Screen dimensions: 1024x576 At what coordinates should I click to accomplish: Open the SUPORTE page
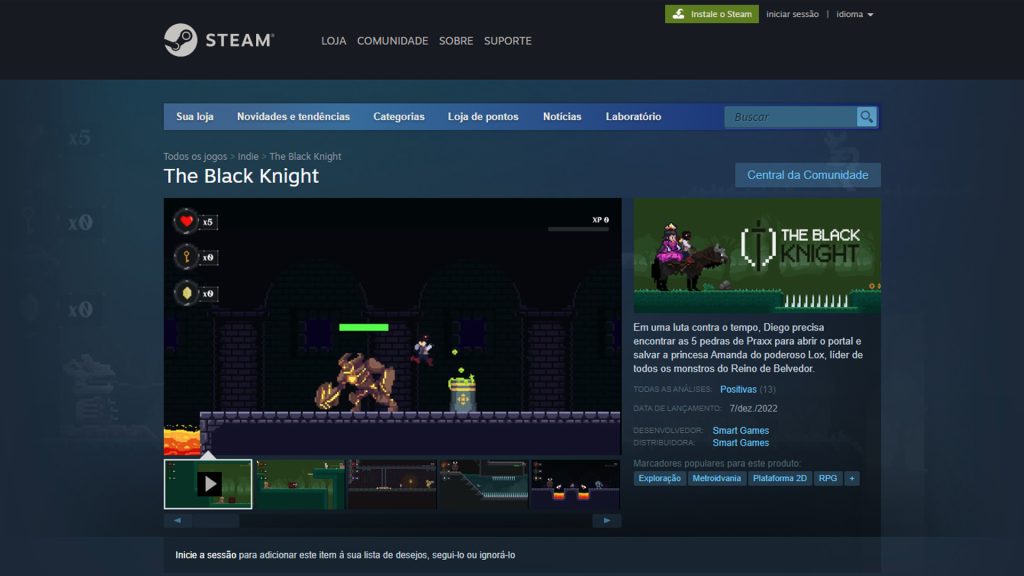click(x=507, y=40)
